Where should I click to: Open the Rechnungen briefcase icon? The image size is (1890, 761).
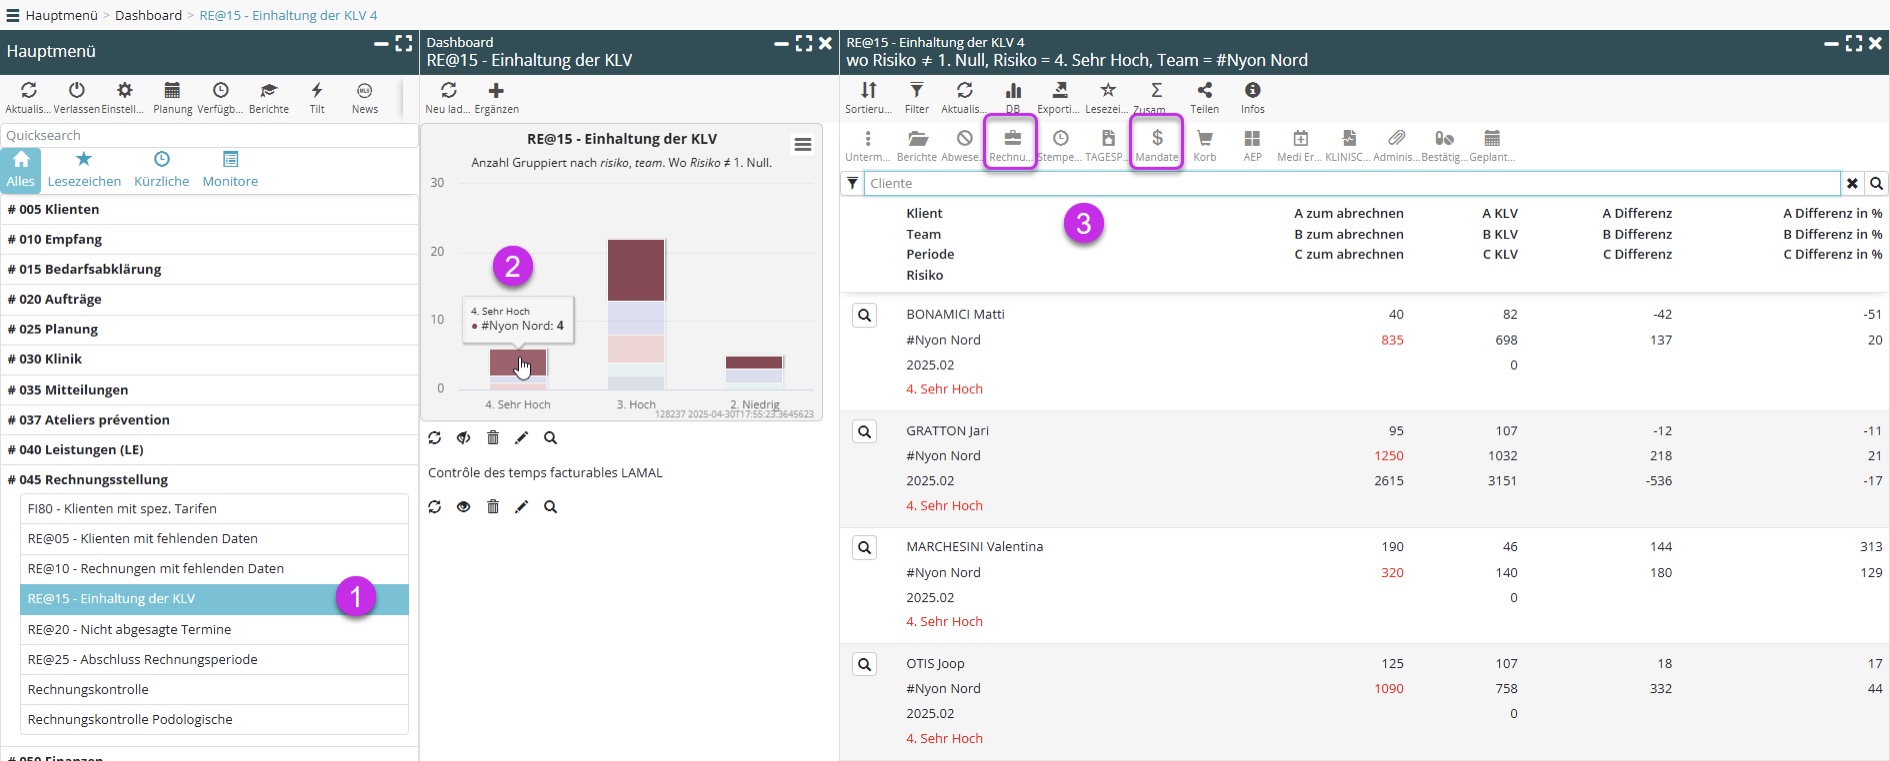[x=1011, y=141]
